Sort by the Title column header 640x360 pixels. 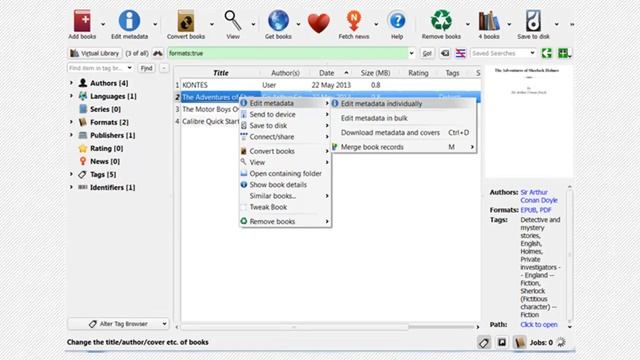point(221,73)
